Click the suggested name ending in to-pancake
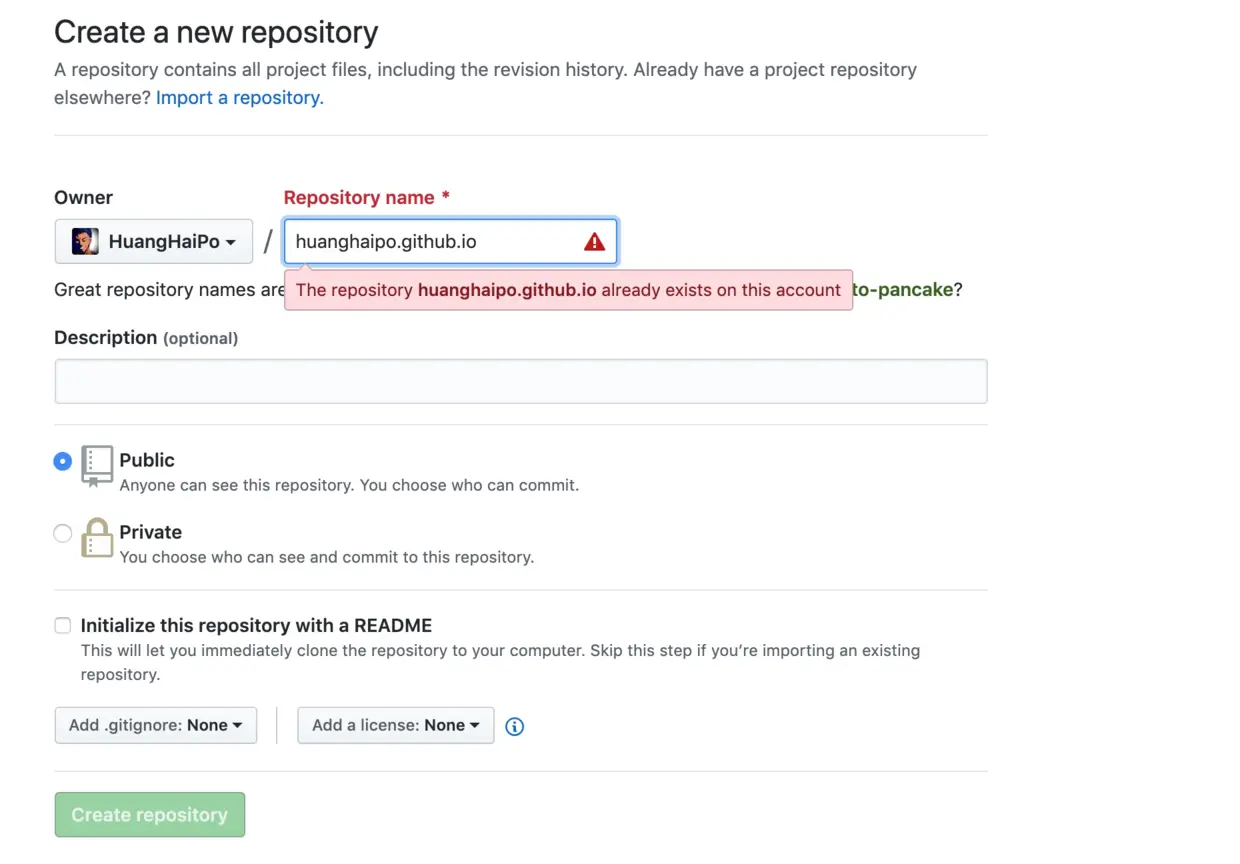The image size is (1240, 864). click(902, 290)
